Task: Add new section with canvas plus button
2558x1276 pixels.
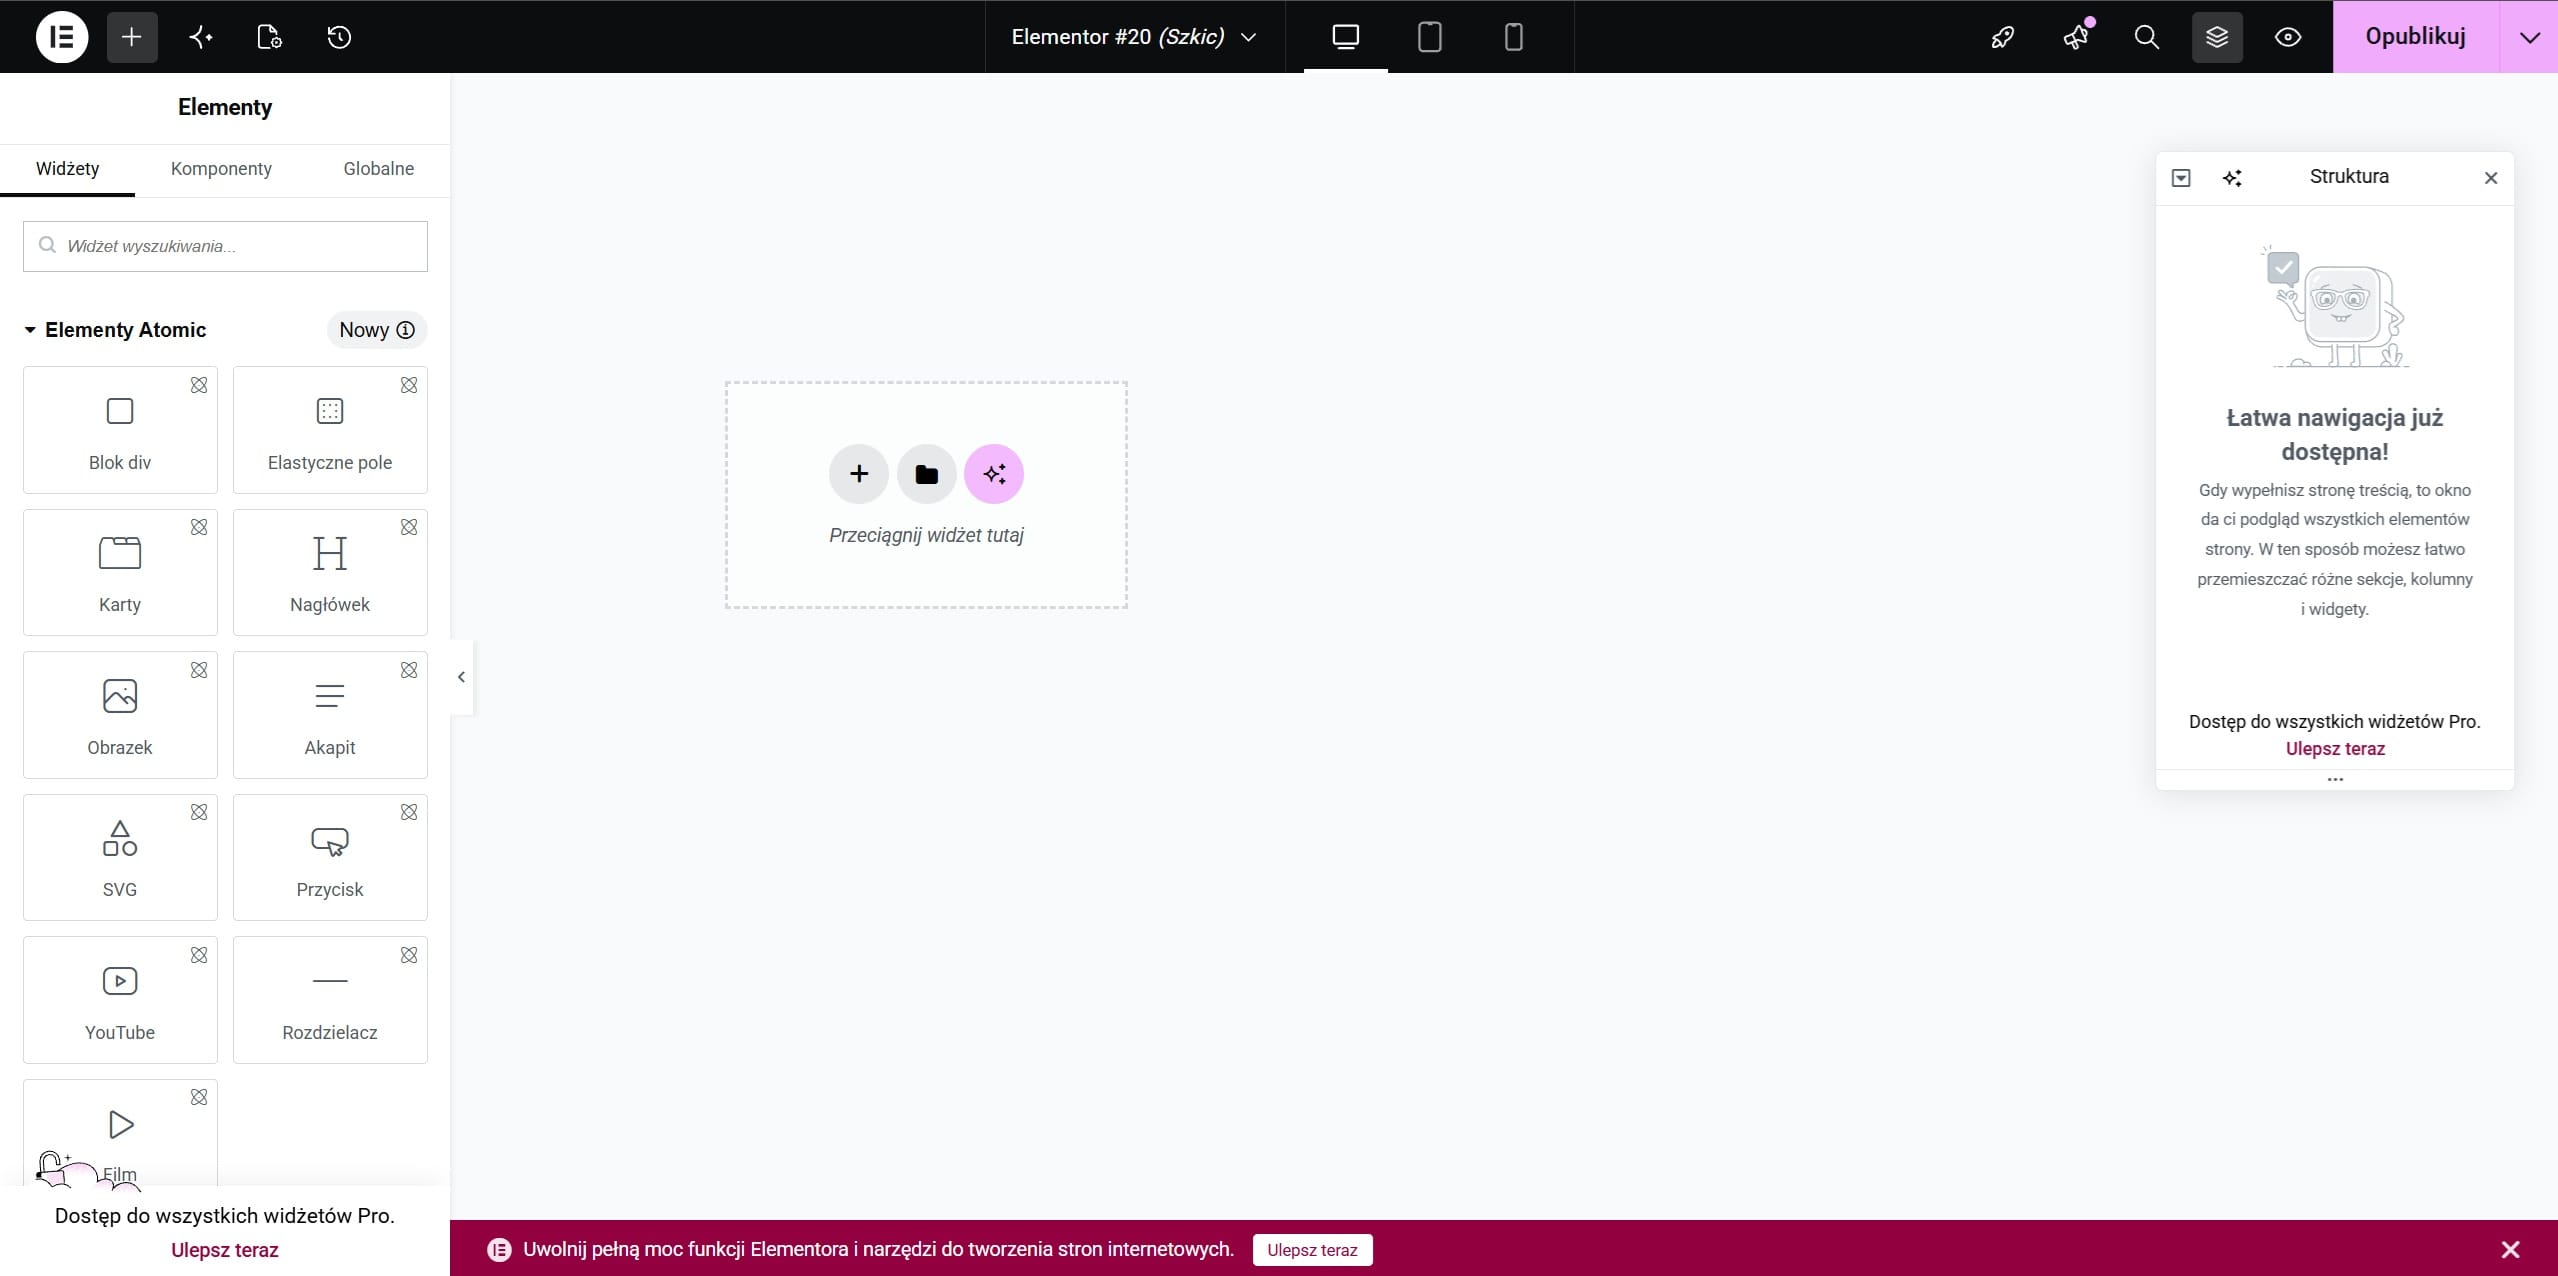Action: pos(858,474)
